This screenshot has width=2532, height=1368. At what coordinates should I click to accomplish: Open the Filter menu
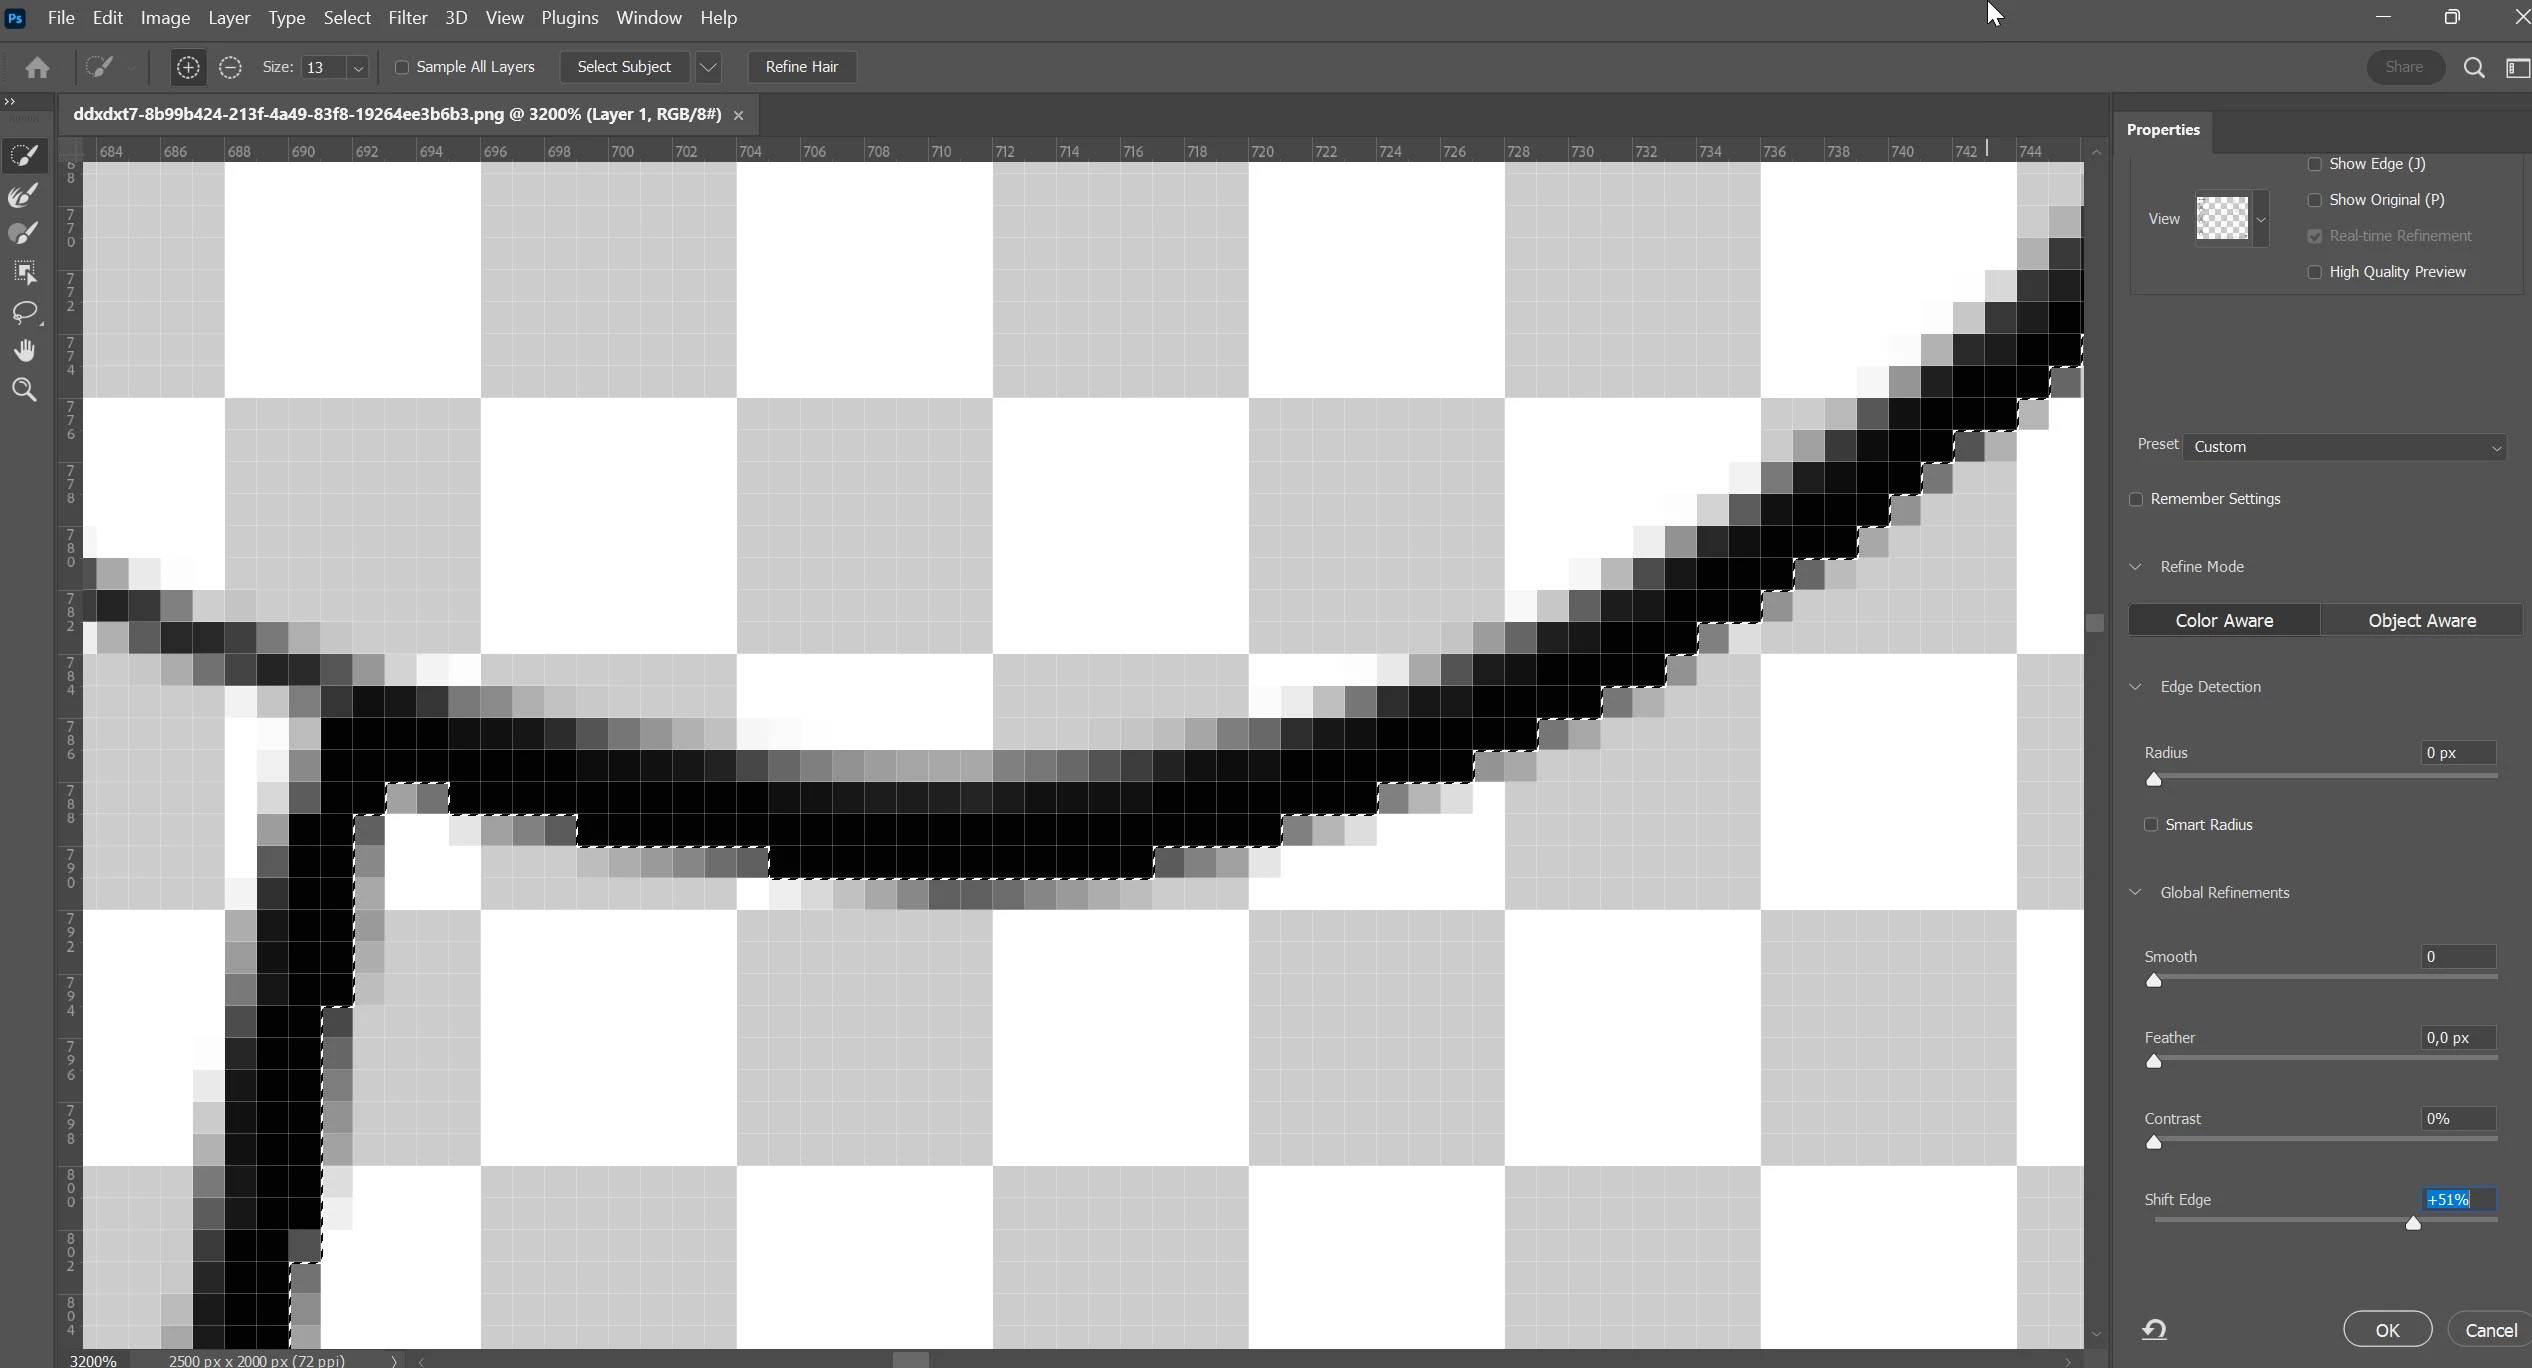pos(407,18)
